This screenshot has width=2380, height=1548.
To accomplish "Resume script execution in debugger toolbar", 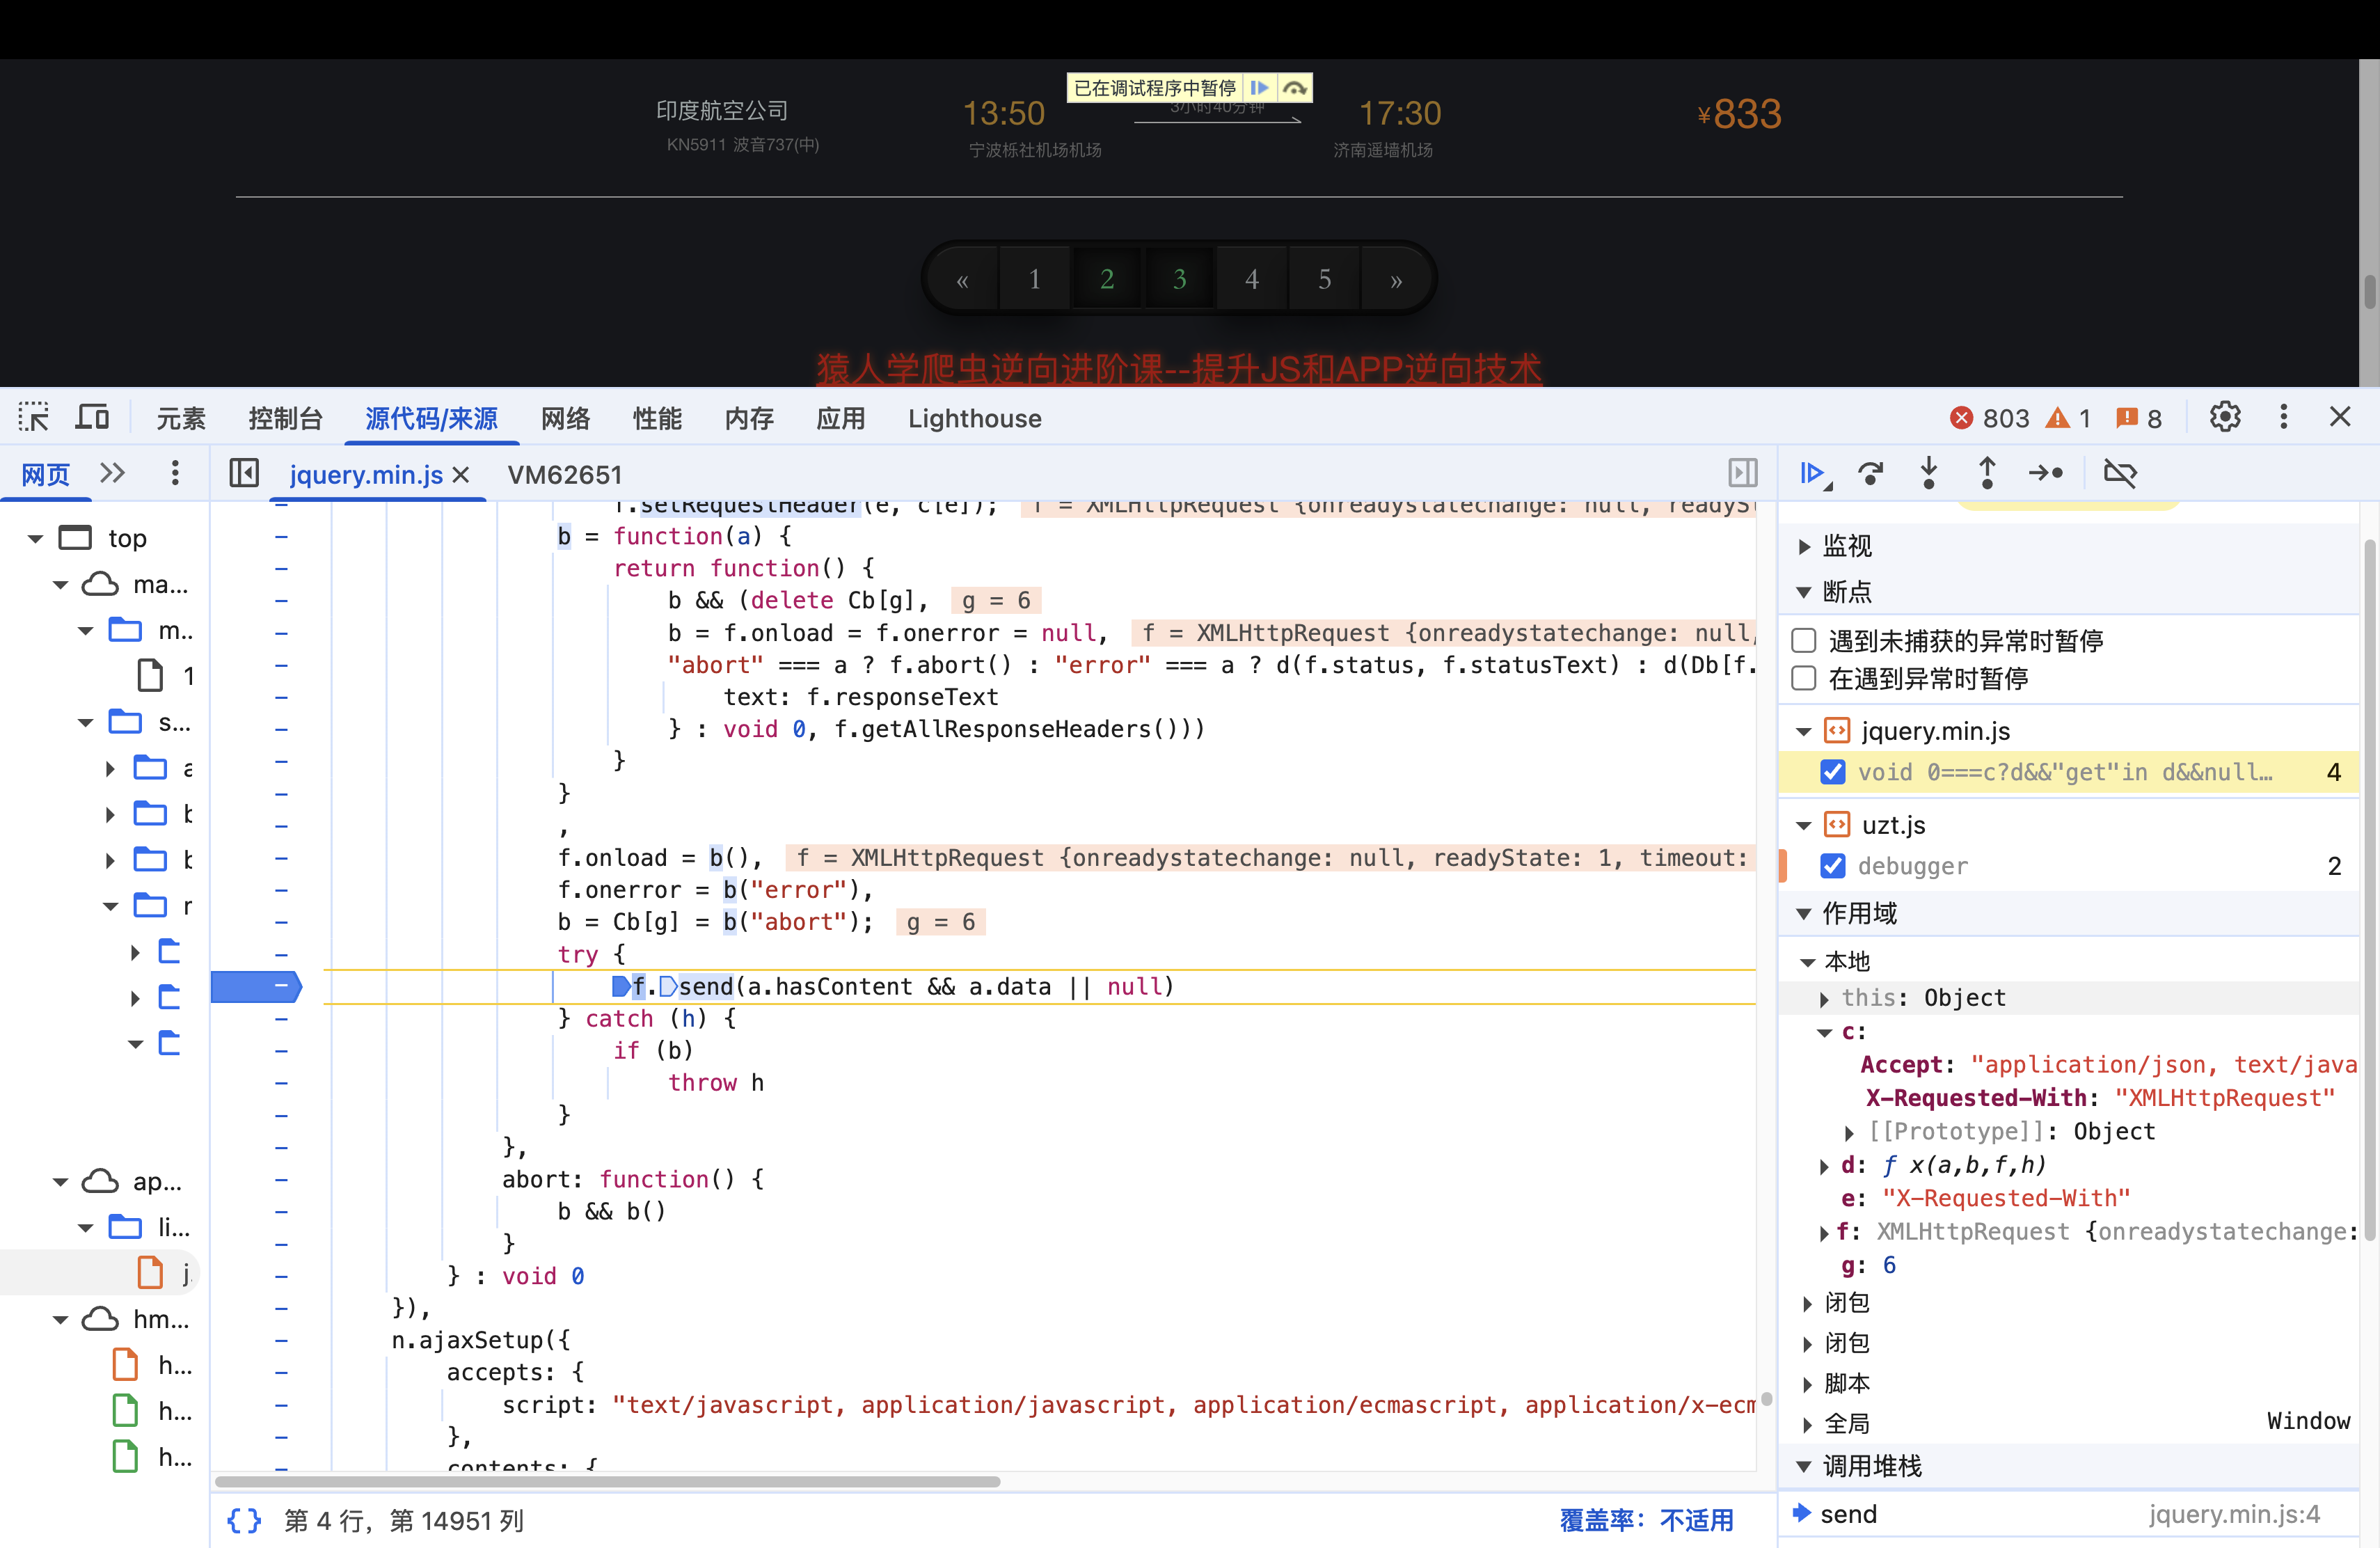I will 1811,473.
